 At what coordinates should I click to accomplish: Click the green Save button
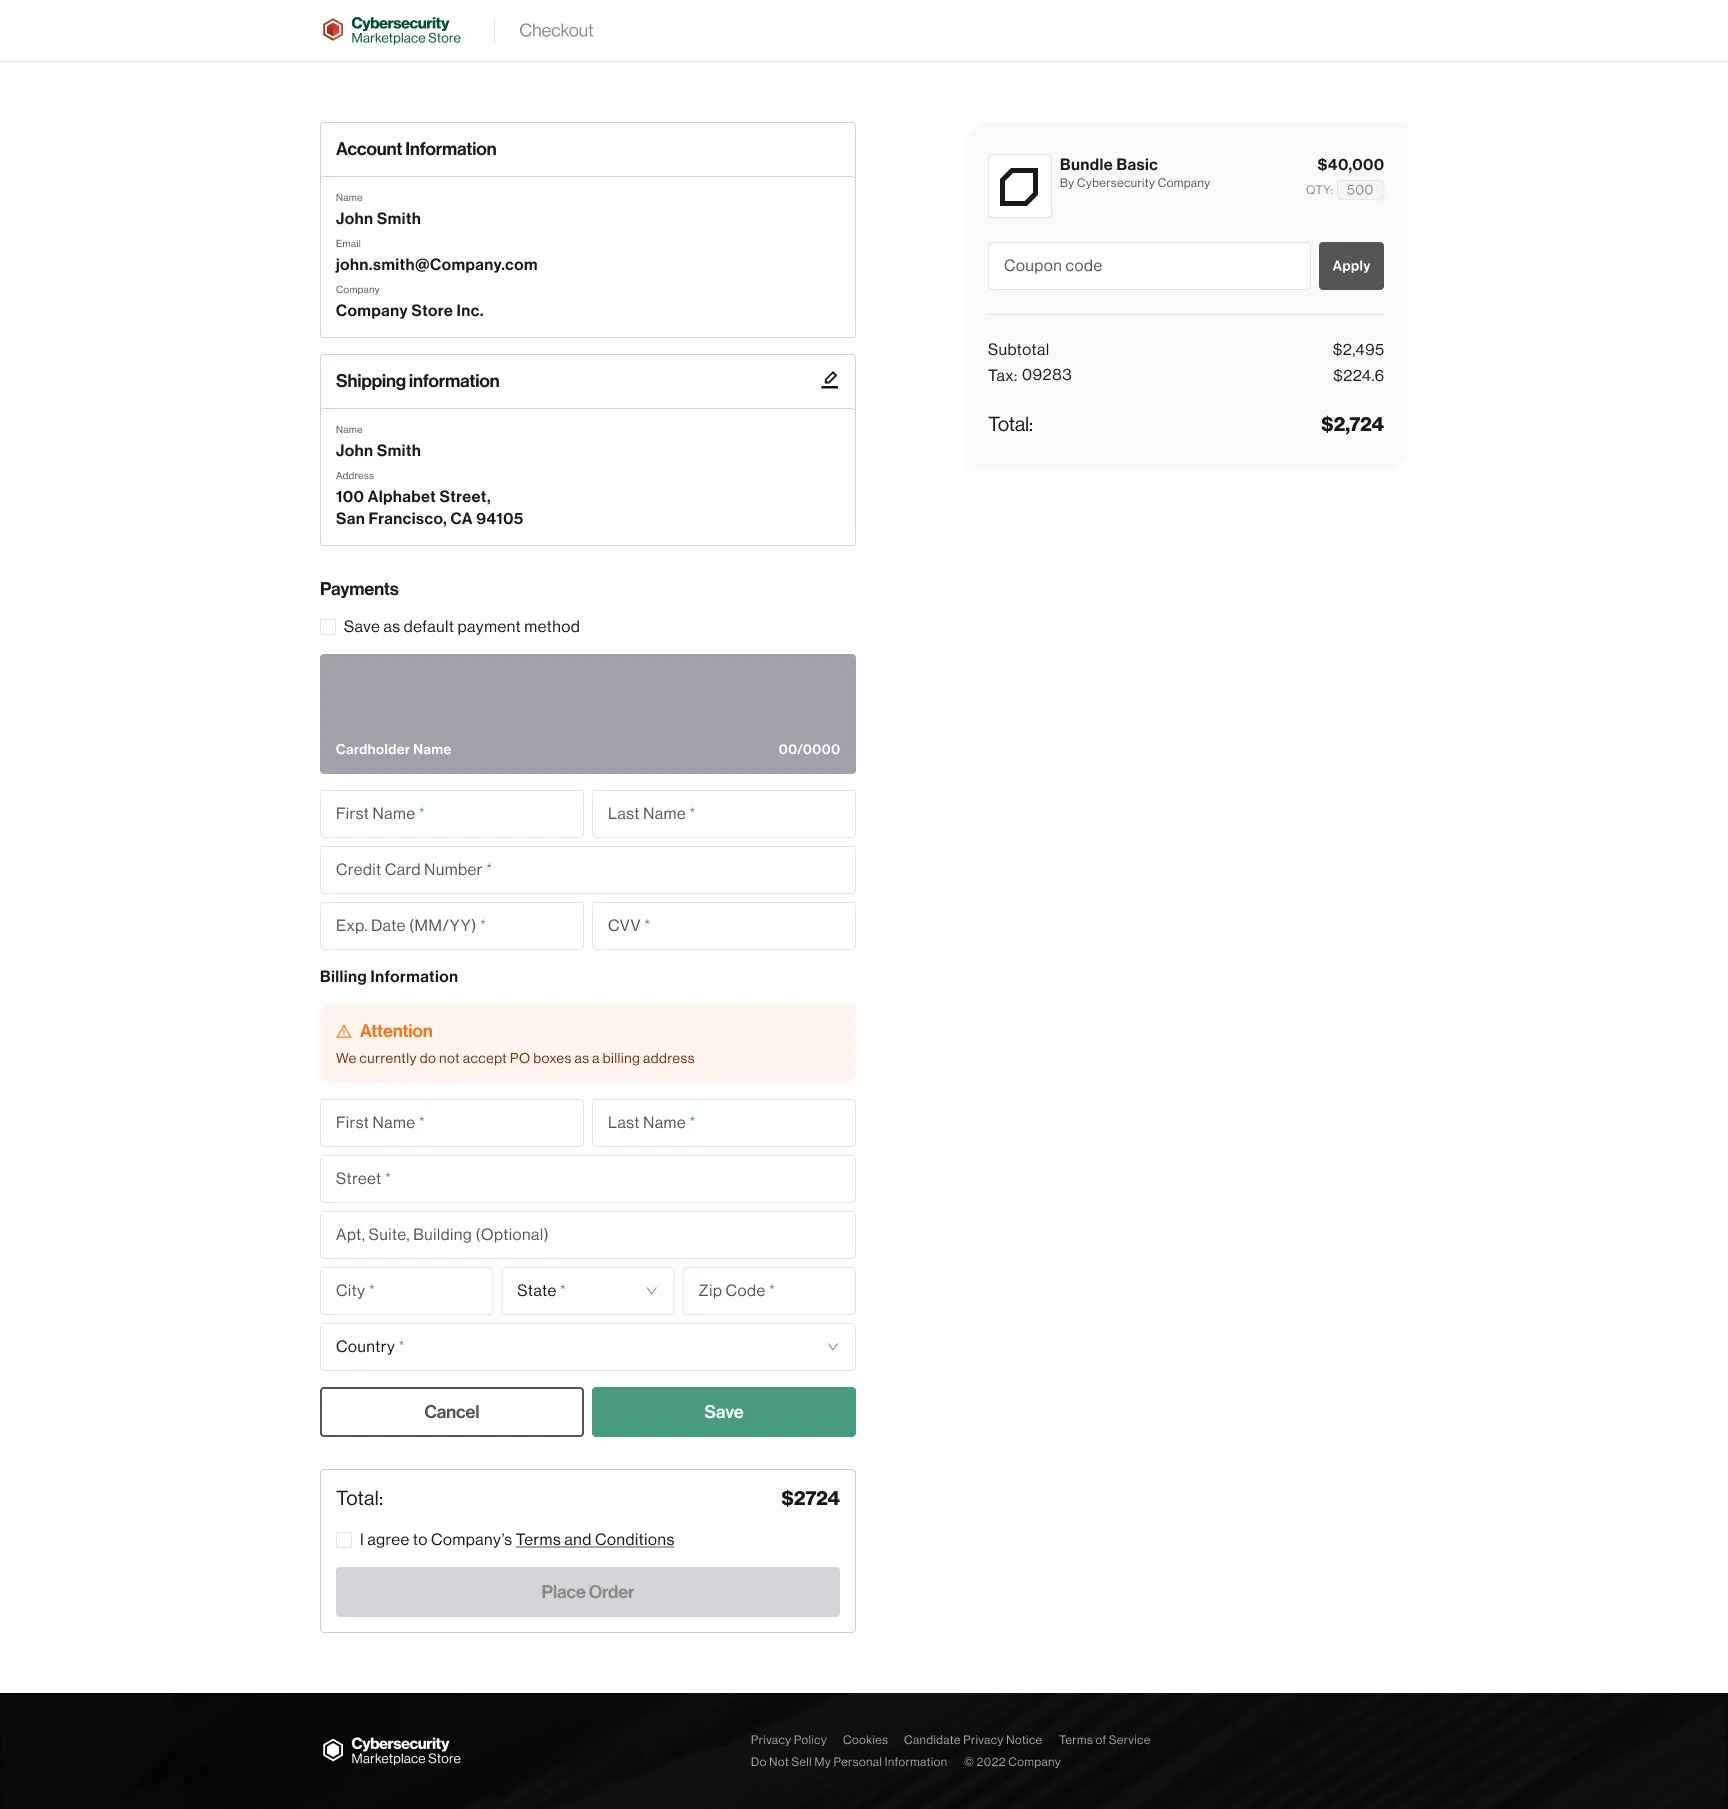coord(723,1411)
